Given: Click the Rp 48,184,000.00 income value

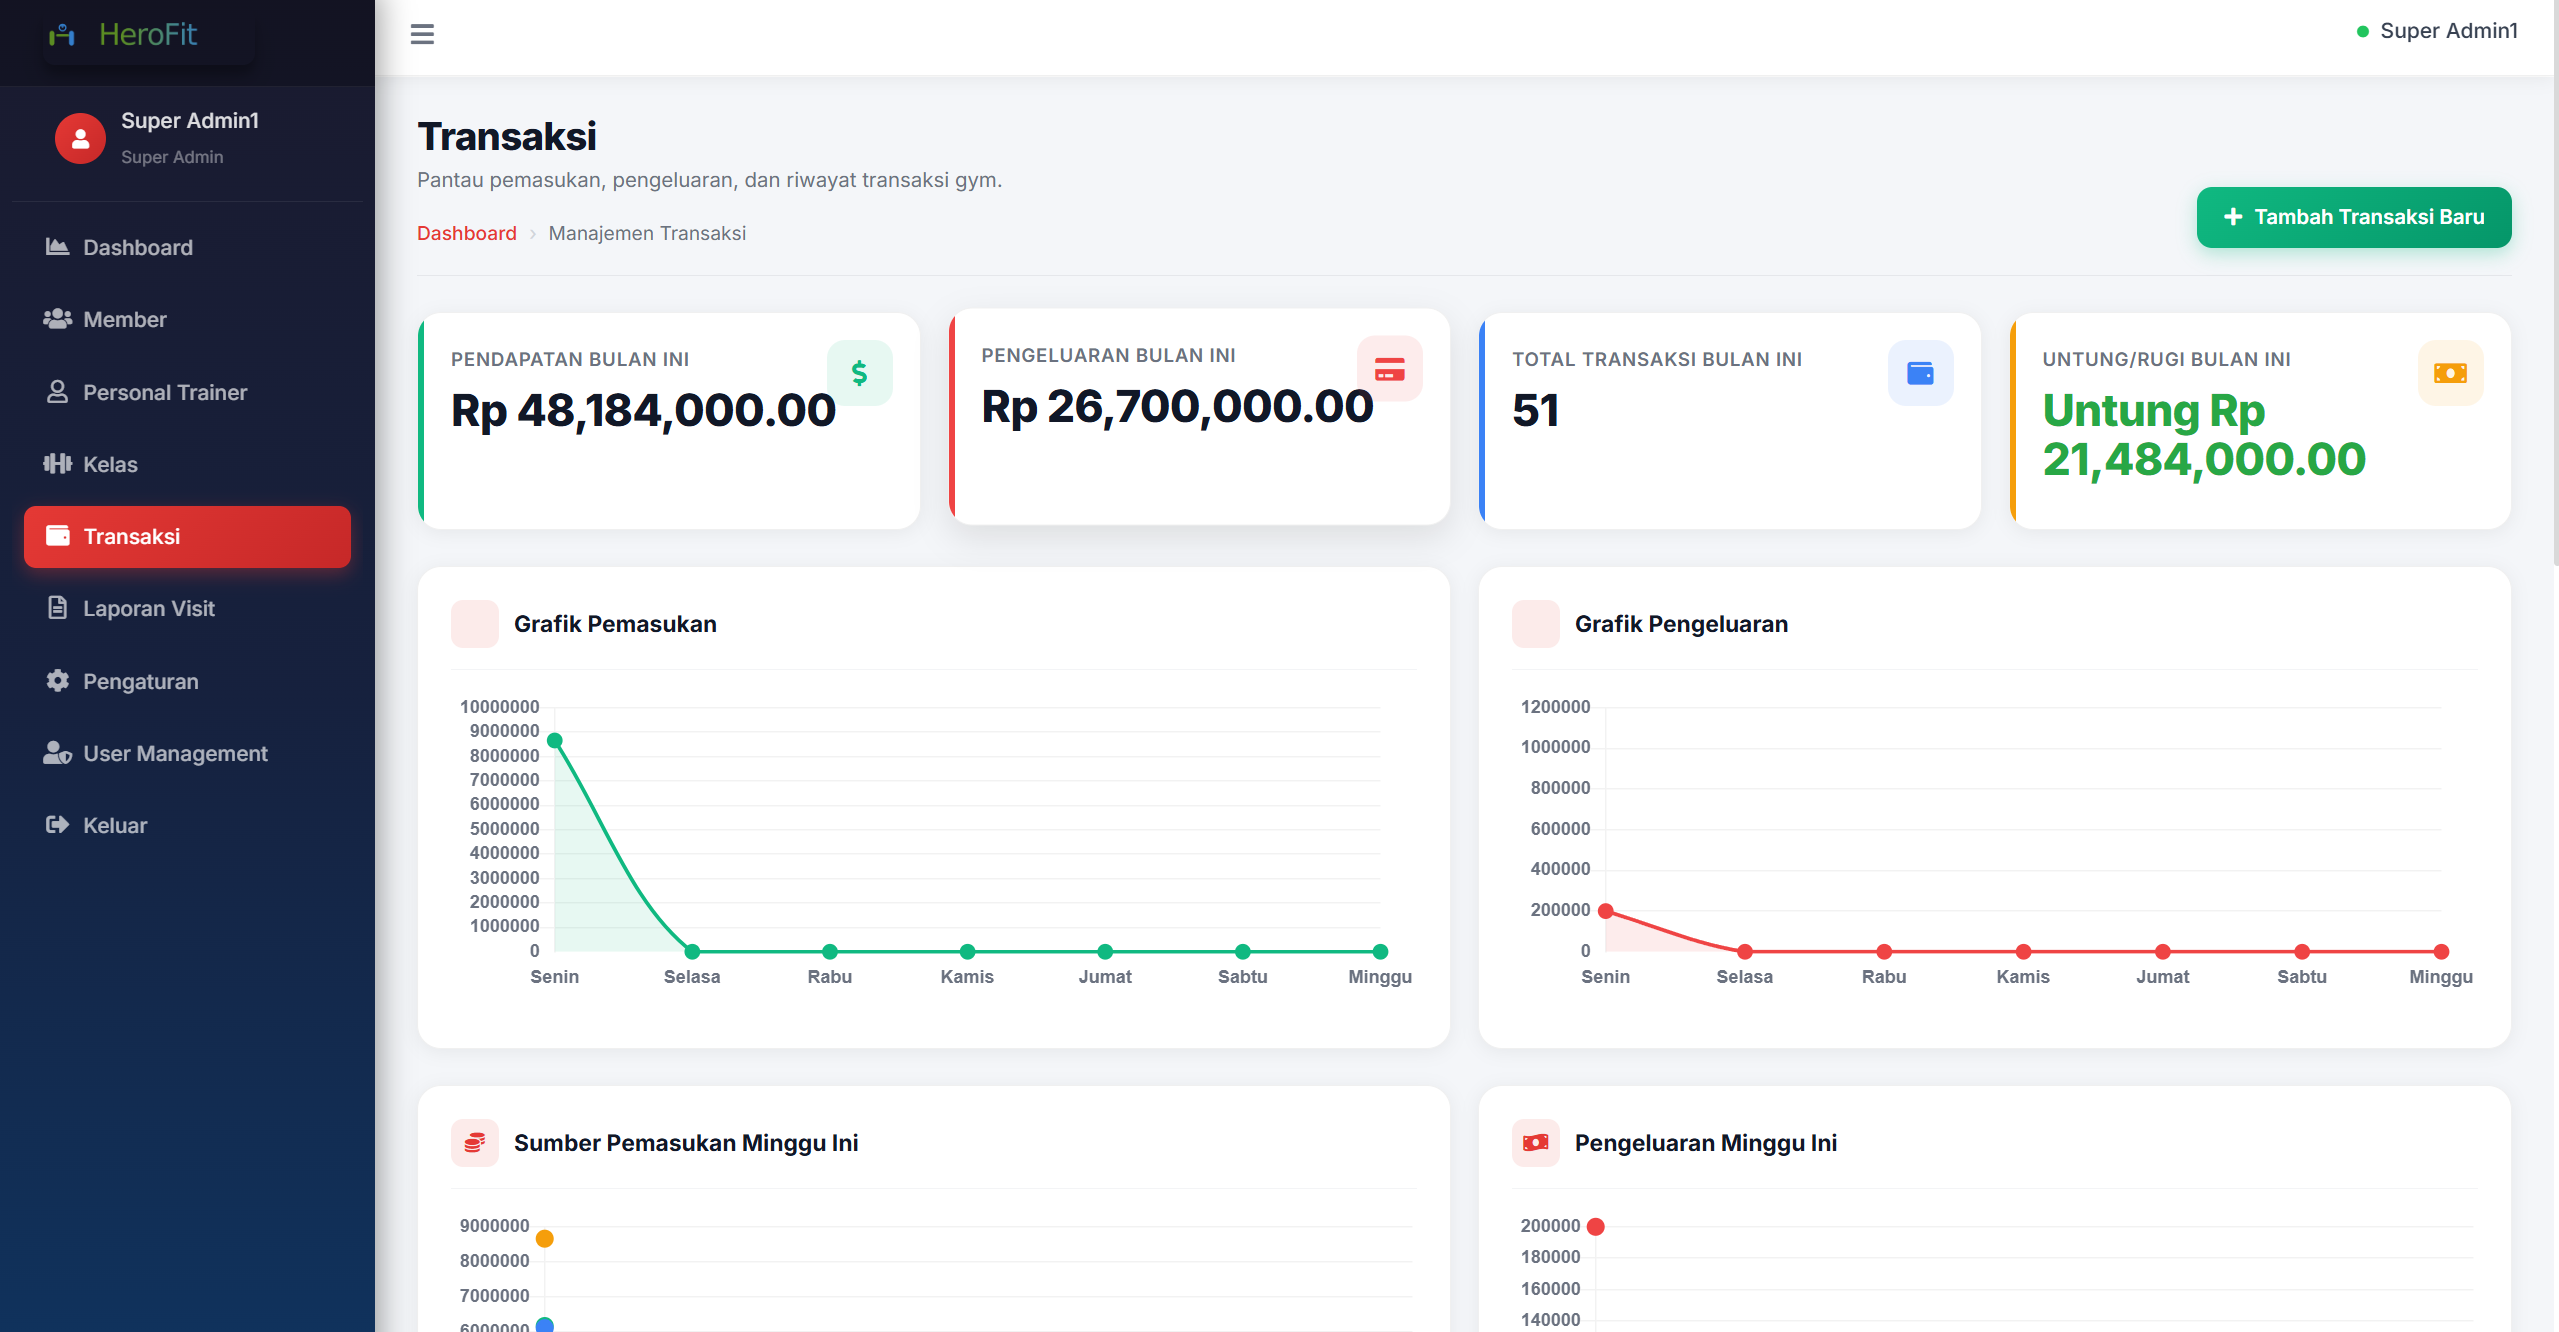Looking at the screenshot, I should [x=643, y=410].
